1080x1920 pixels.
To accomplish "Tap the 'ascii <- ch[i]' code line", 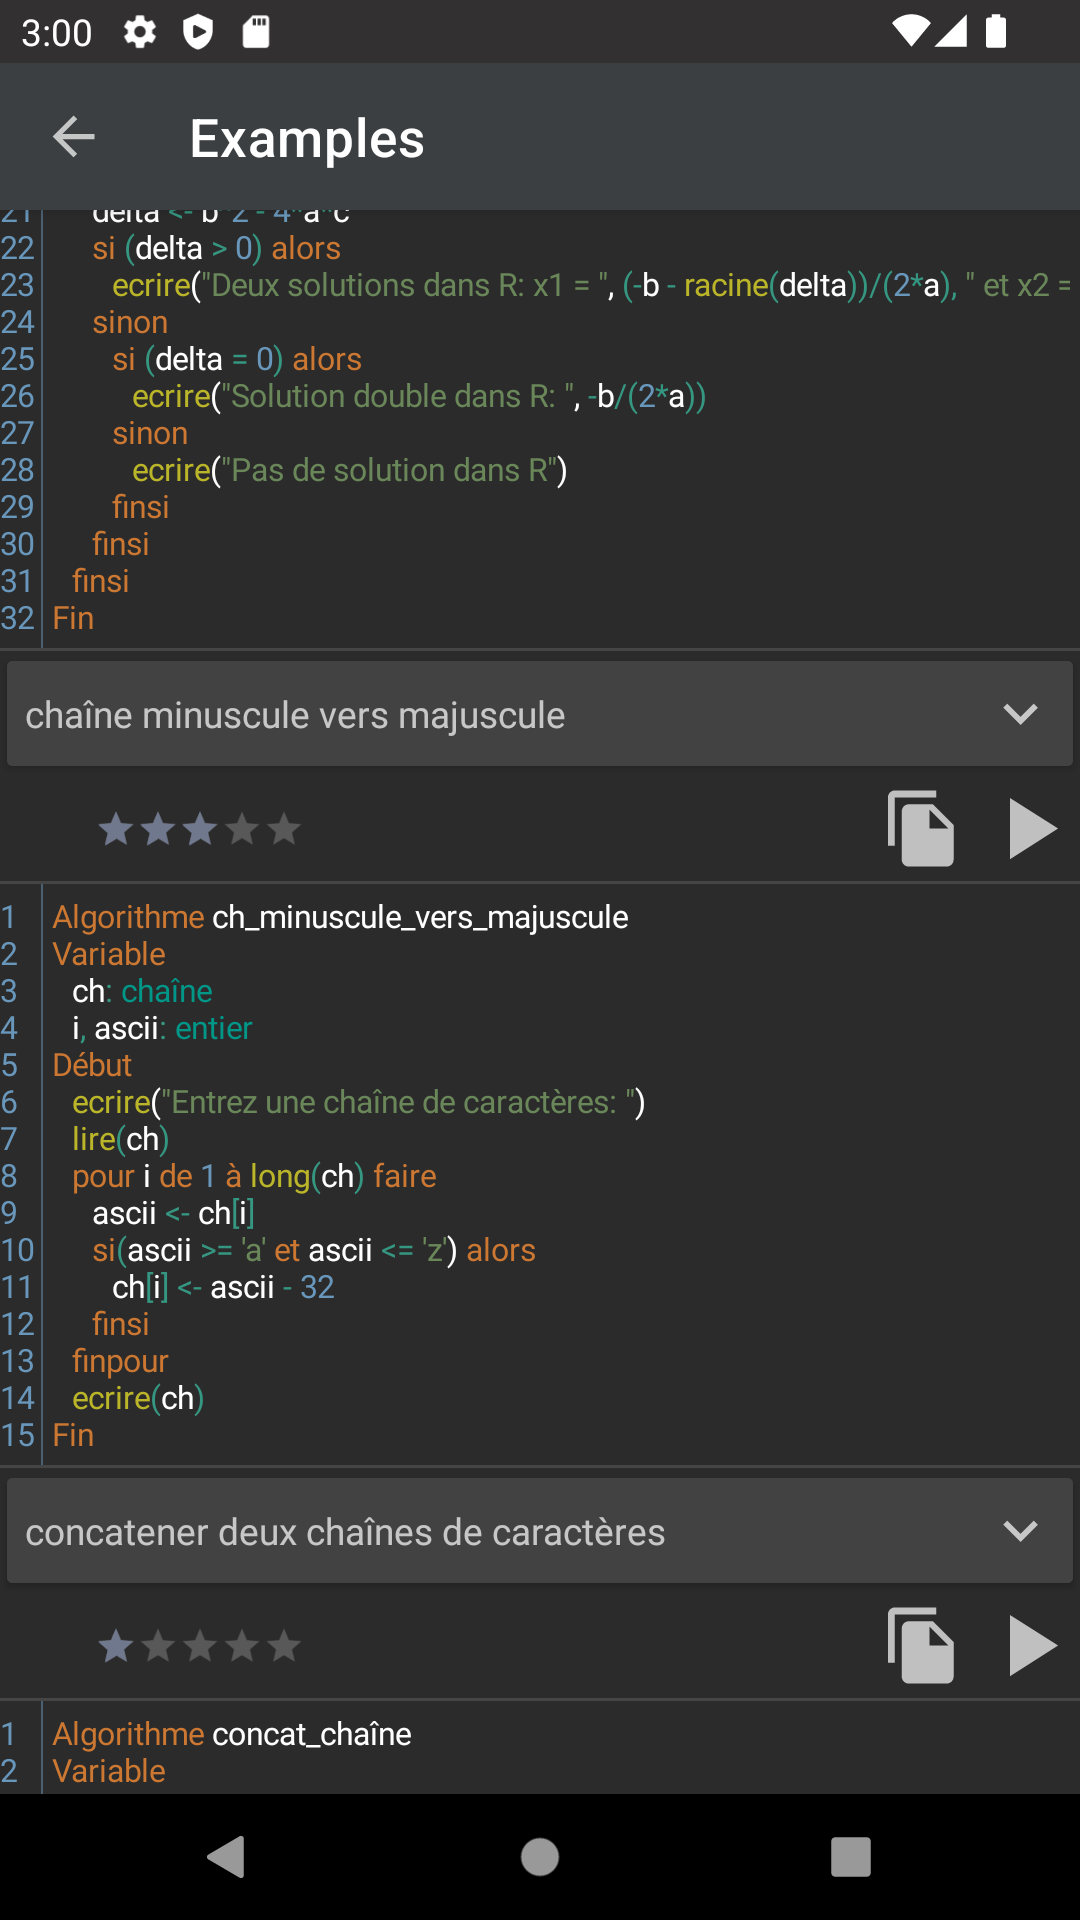I will pyautogui.click(x=174, y=1213).
